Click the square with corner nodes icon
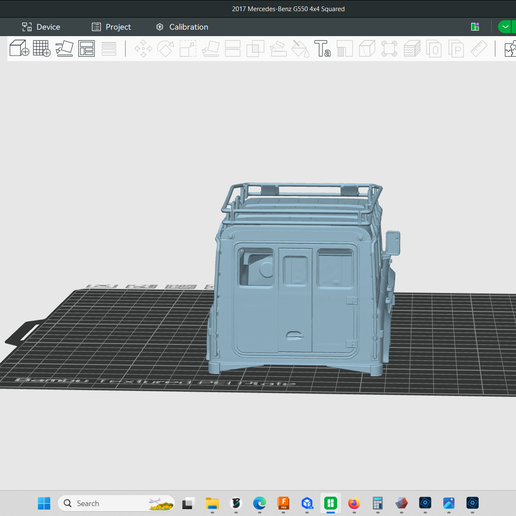Screen dimensions: 516x516 389,49
